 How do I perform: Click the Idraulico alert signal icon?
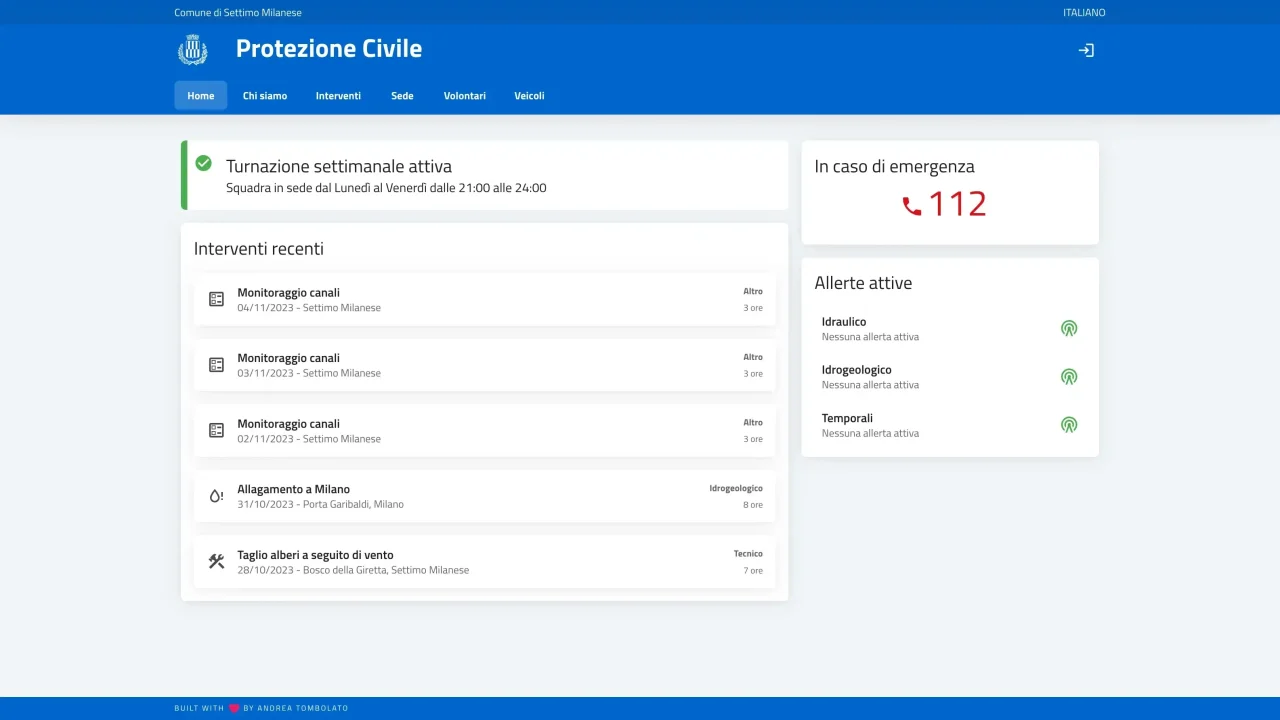click(1069, 328)
